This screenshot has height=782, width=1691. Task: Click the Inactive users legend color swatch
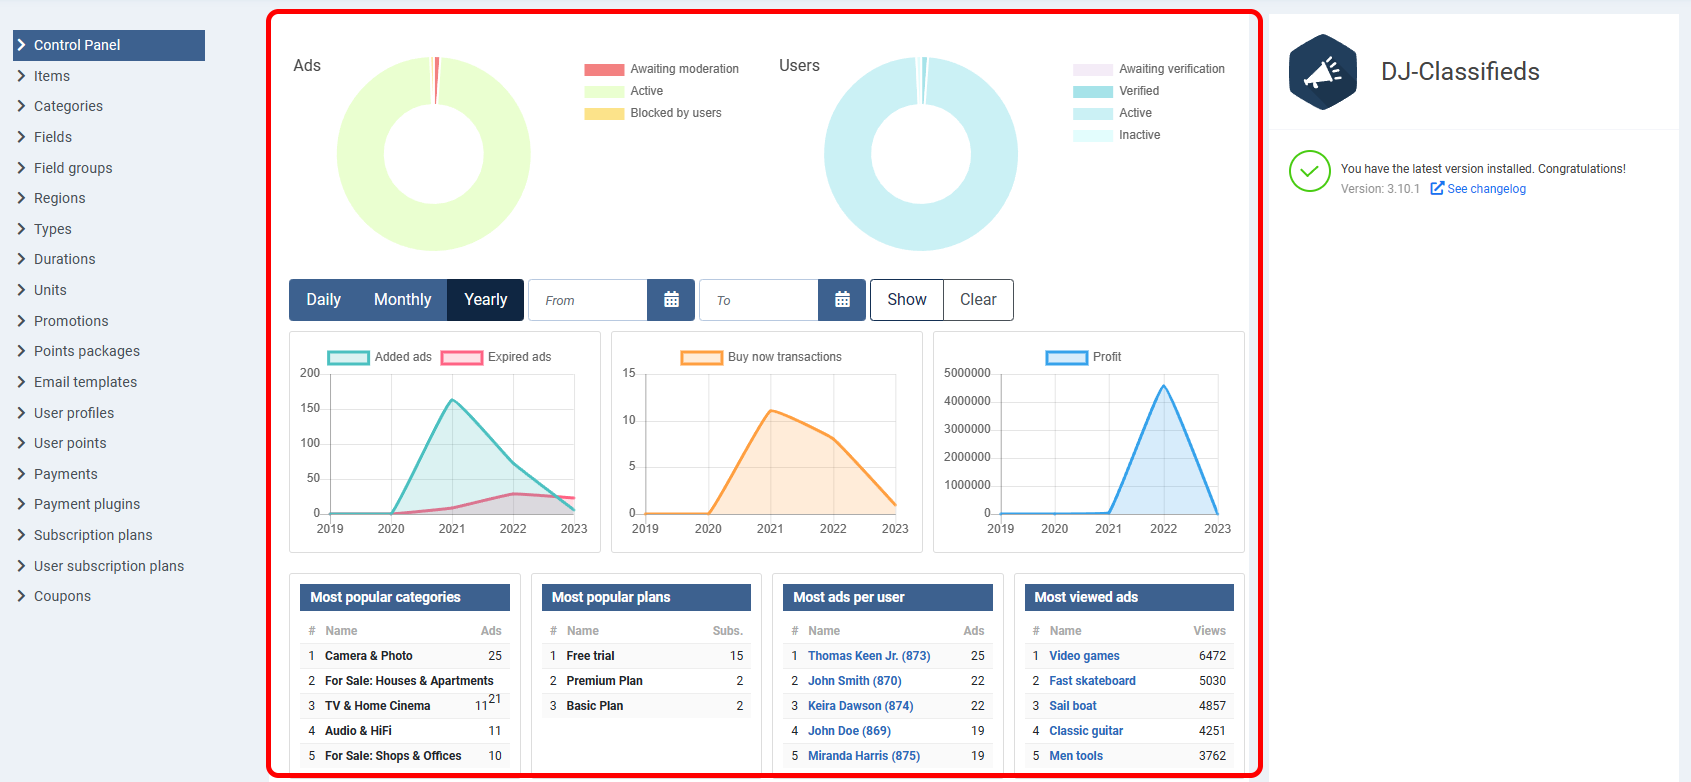(1093, 135)
